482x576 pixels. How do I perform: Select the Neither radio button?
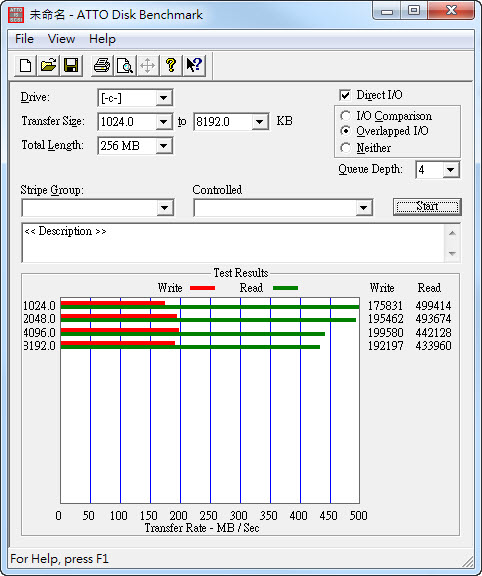[x=345, y=148]
